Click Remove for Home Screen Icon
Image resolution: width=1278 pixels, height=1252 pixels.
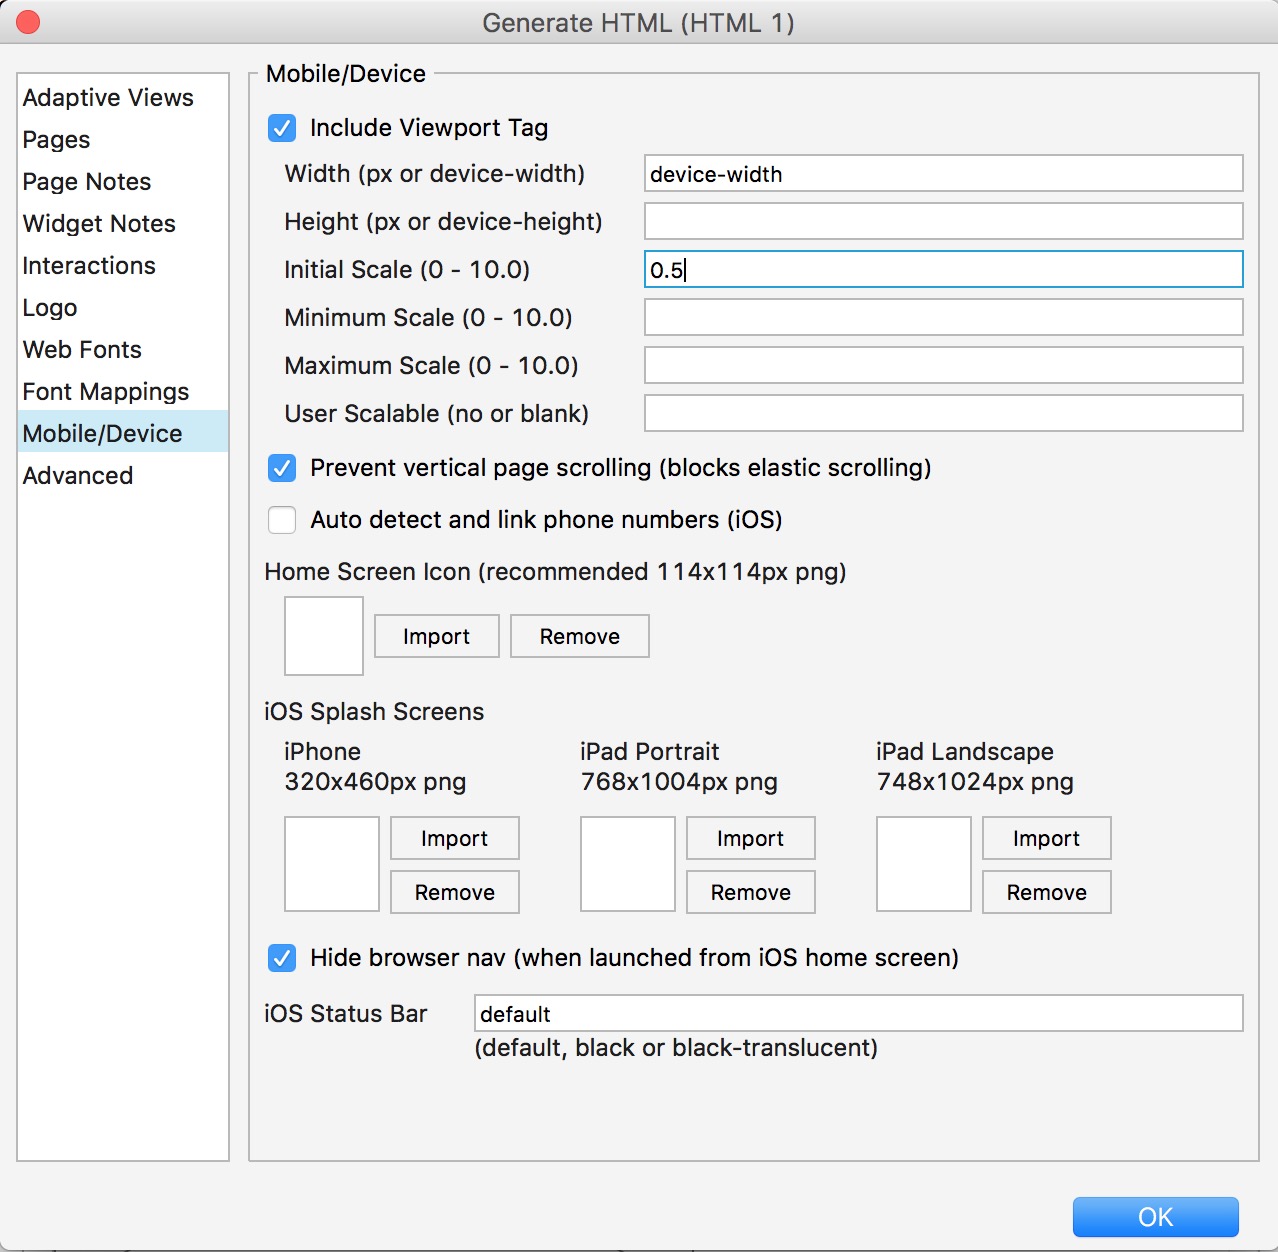point(579,637)
